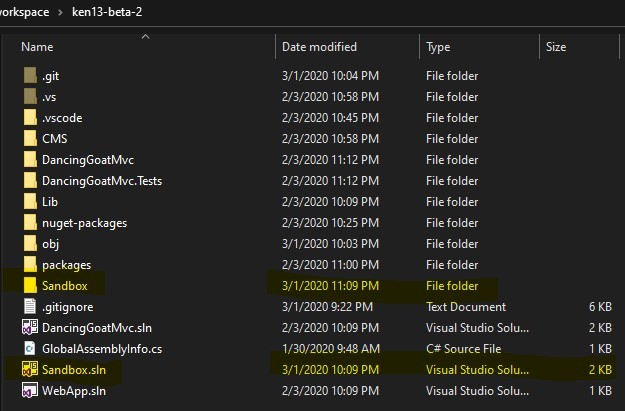Select the Sandbox folder name
The width and height of the screenshot is (625, 411).
[x=65, y=286]
